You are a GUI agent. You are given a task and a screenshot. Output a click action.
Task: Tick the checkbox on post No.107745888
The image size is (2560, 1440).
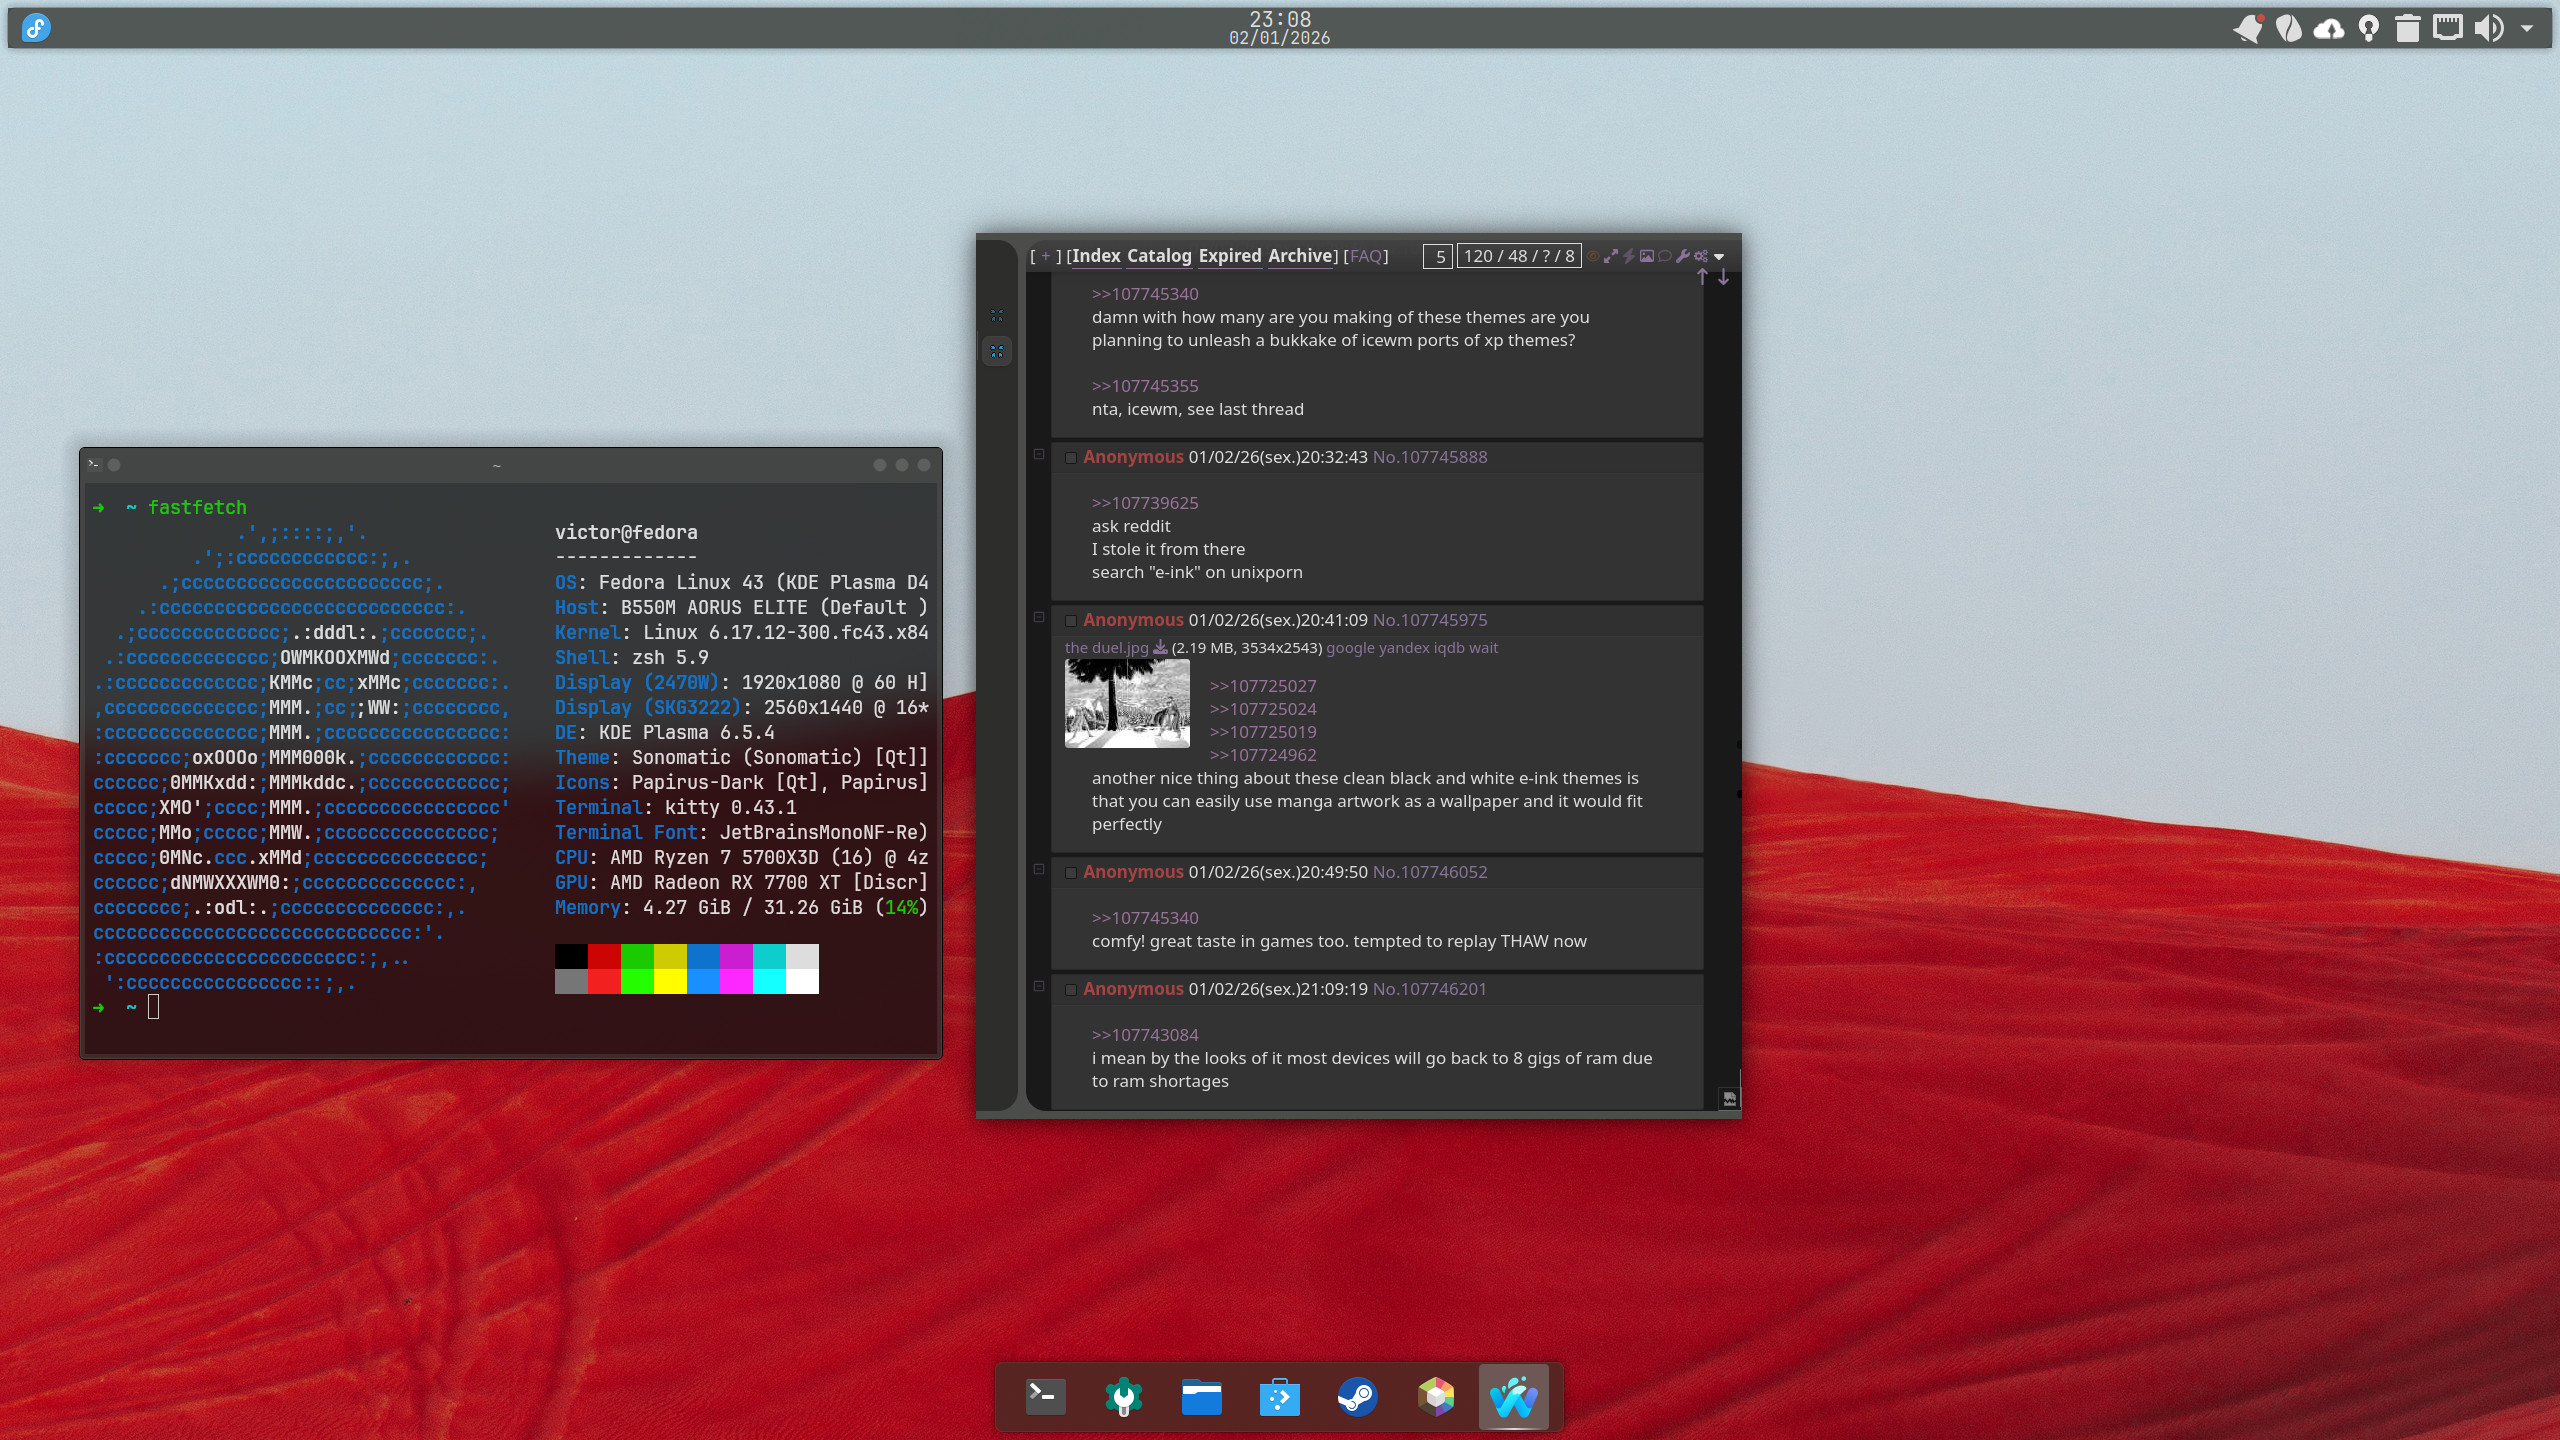coord(1071,458)
